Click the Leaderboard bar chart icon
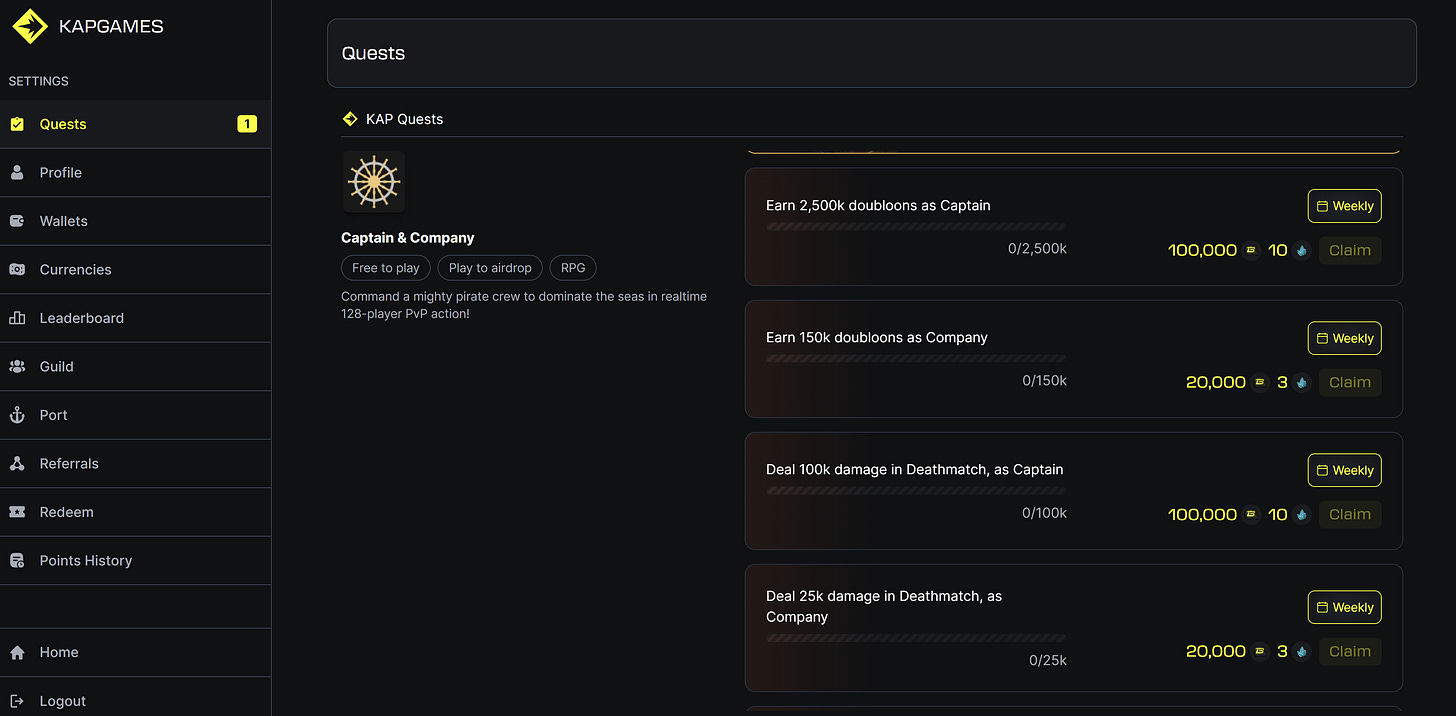 [17, 318]
